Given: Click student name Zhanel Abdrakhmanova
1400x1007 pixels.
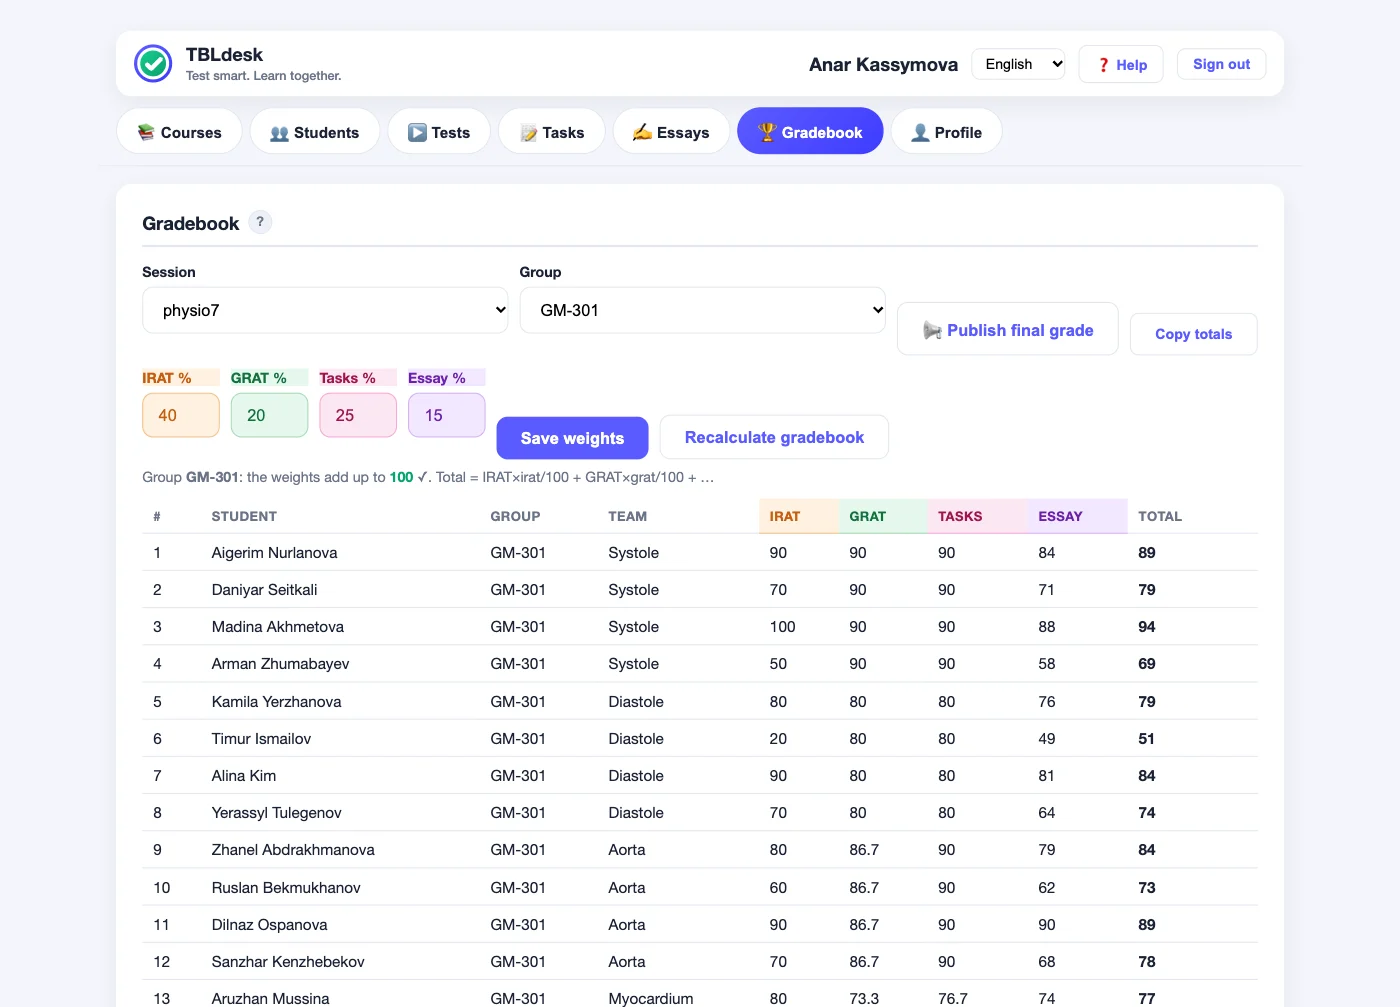Looking at the screenshot, I should pos(293,850).
